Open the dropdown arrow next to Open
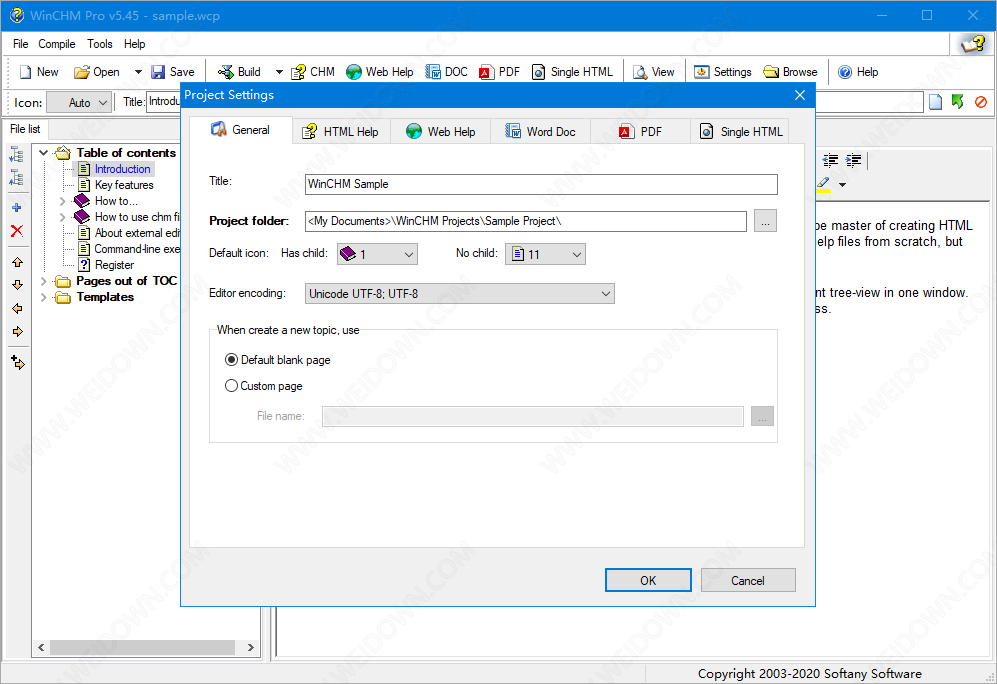 click(x=138, y=72)
